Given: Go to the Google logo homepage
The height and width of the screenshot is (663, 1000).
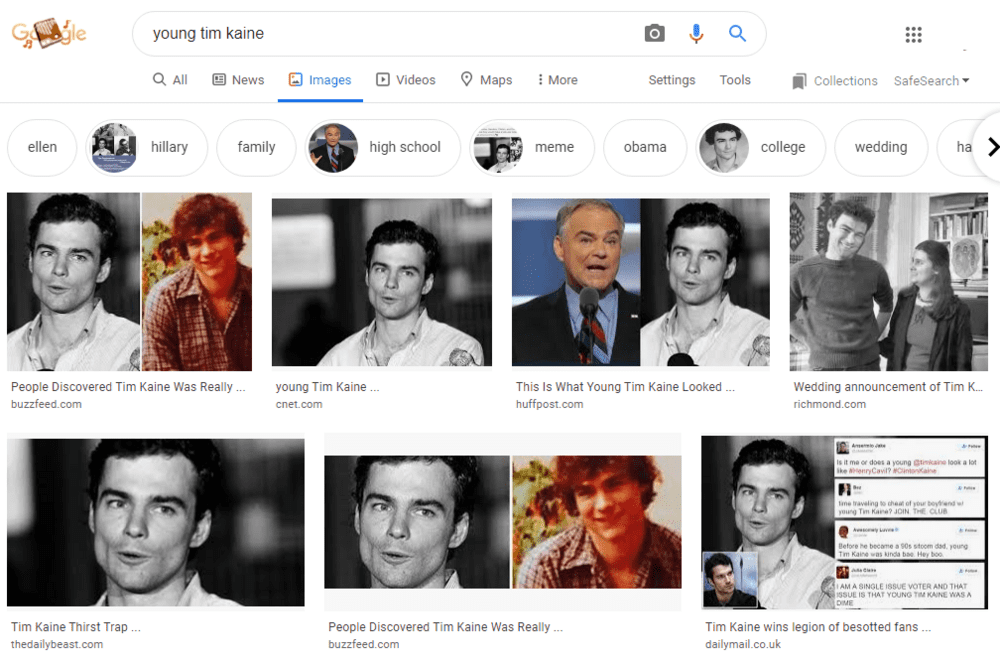Looking at the screenshot, I should tap(49, 34).
